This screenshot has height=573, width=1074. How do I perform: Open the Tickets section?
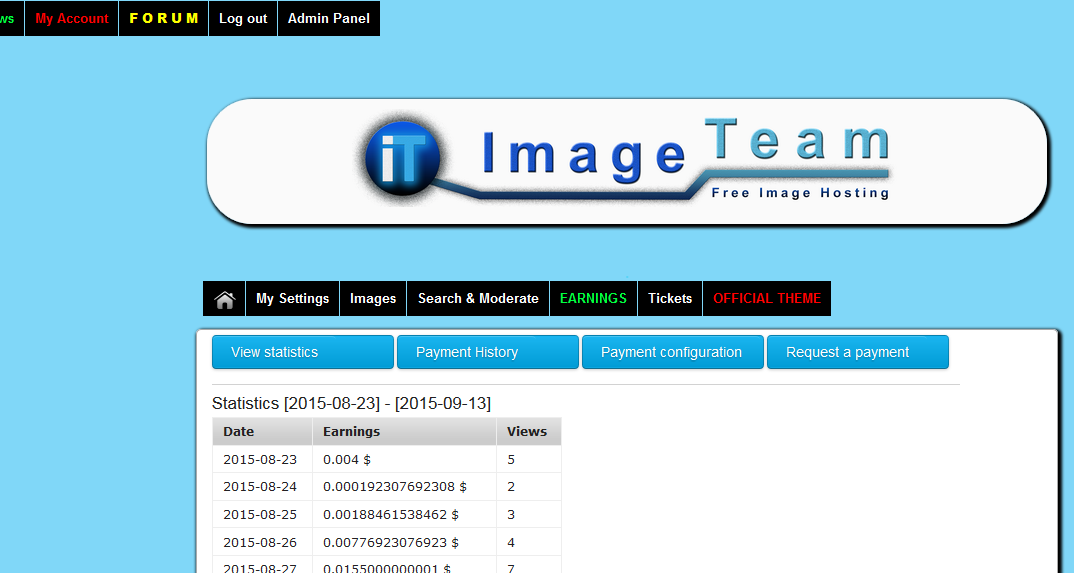(x=670, y=299)
